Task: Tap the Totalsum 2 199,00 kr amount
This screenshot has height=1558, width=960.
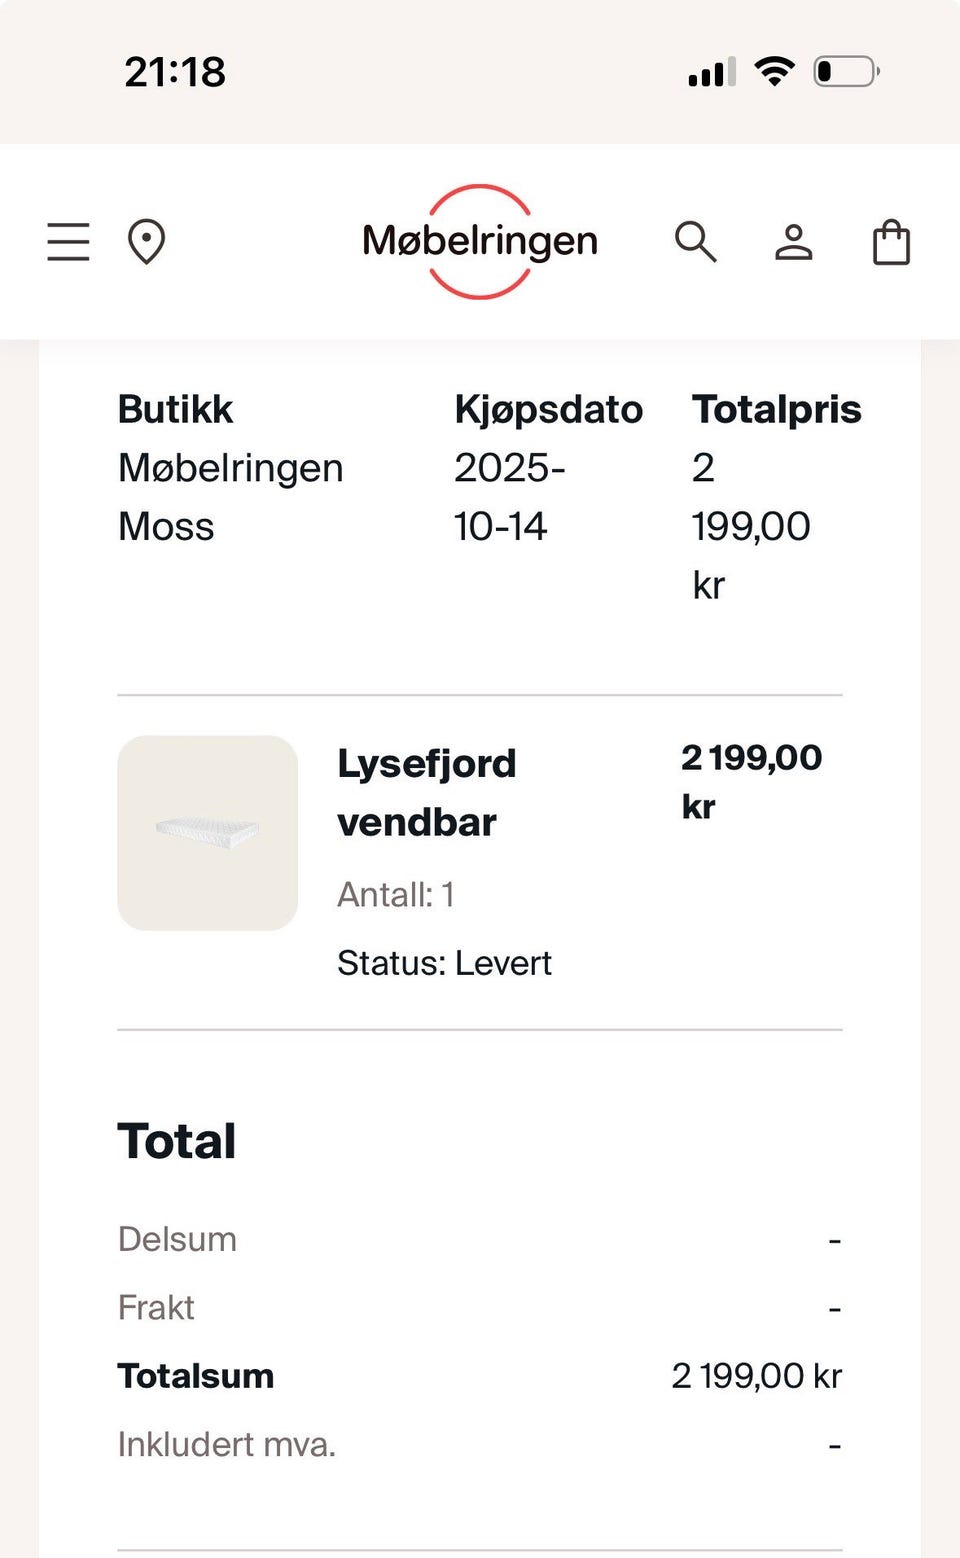Action: pos(756,1376)
